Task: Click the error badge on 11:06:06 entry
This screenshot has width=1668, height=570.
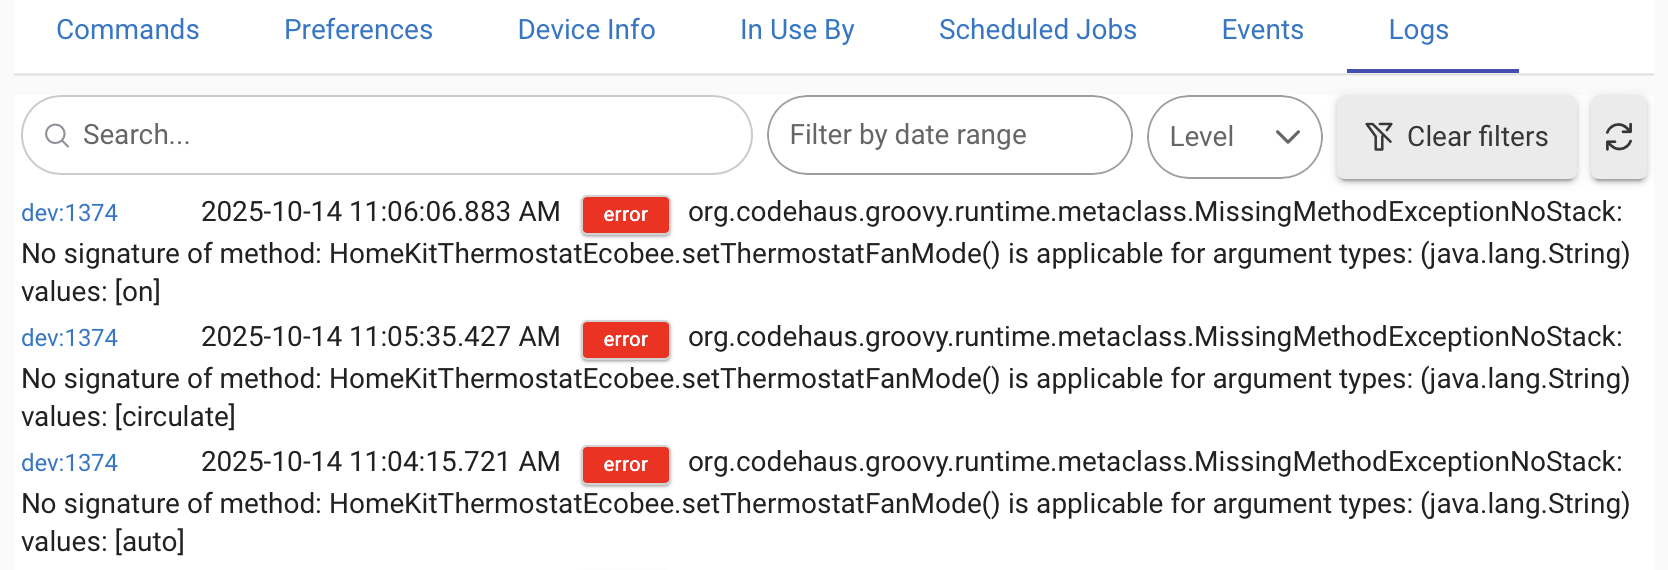Action: click(x=625, y=214)
